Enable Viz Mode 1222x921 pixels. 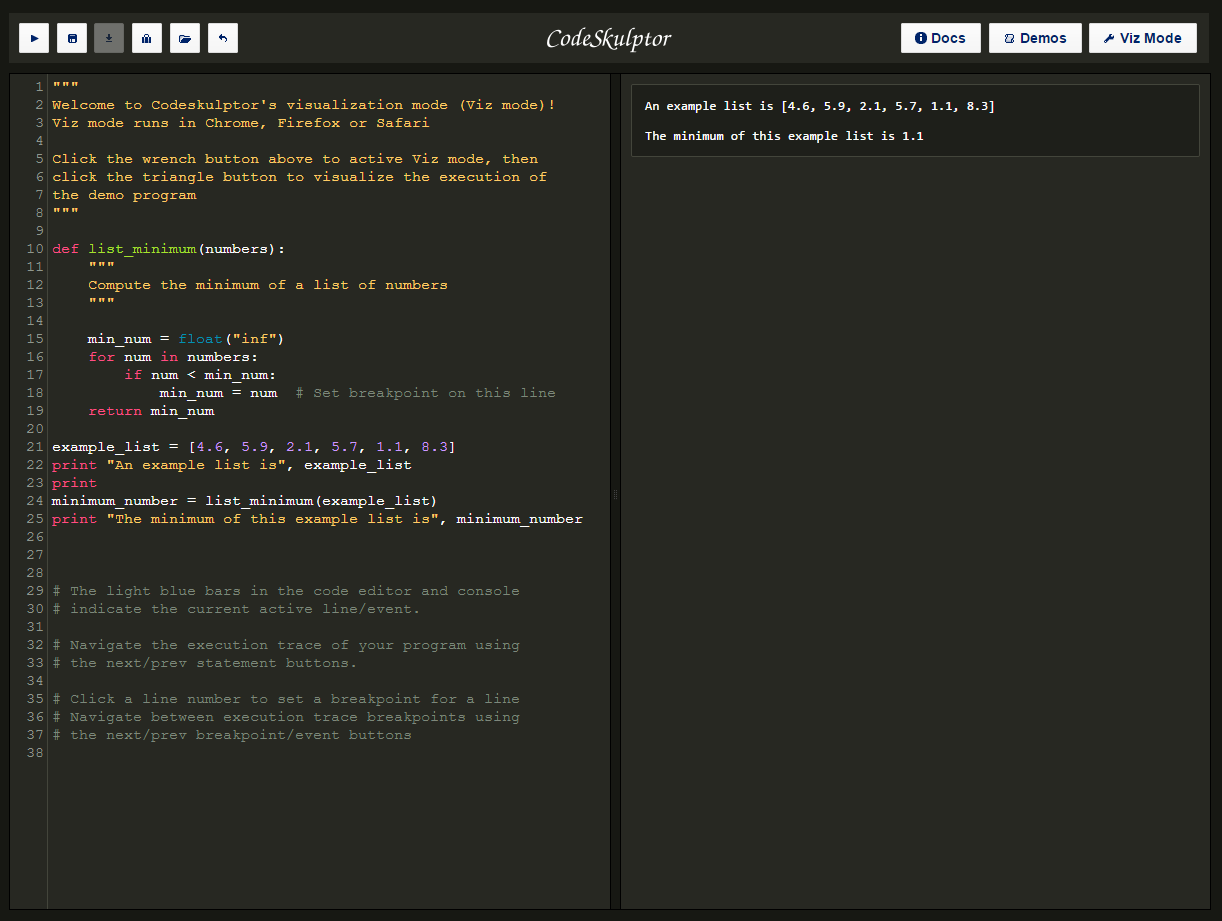coord(1143,37)
